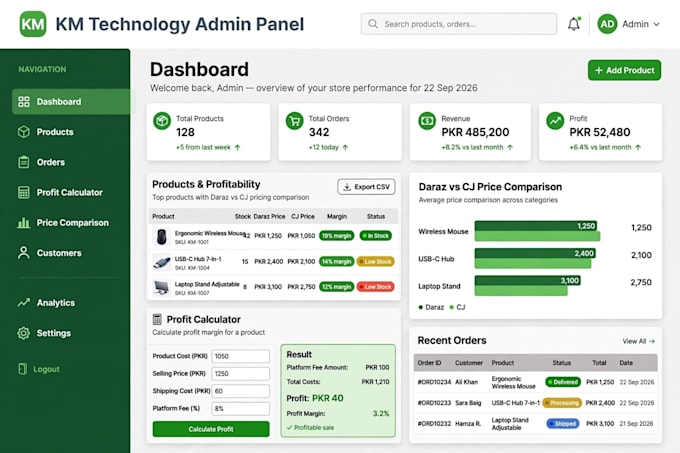Image resolution: width=680 pixels, height=453 pixels.
Task: Click customer name Sara Baig
Action: (x=468, y=403)
